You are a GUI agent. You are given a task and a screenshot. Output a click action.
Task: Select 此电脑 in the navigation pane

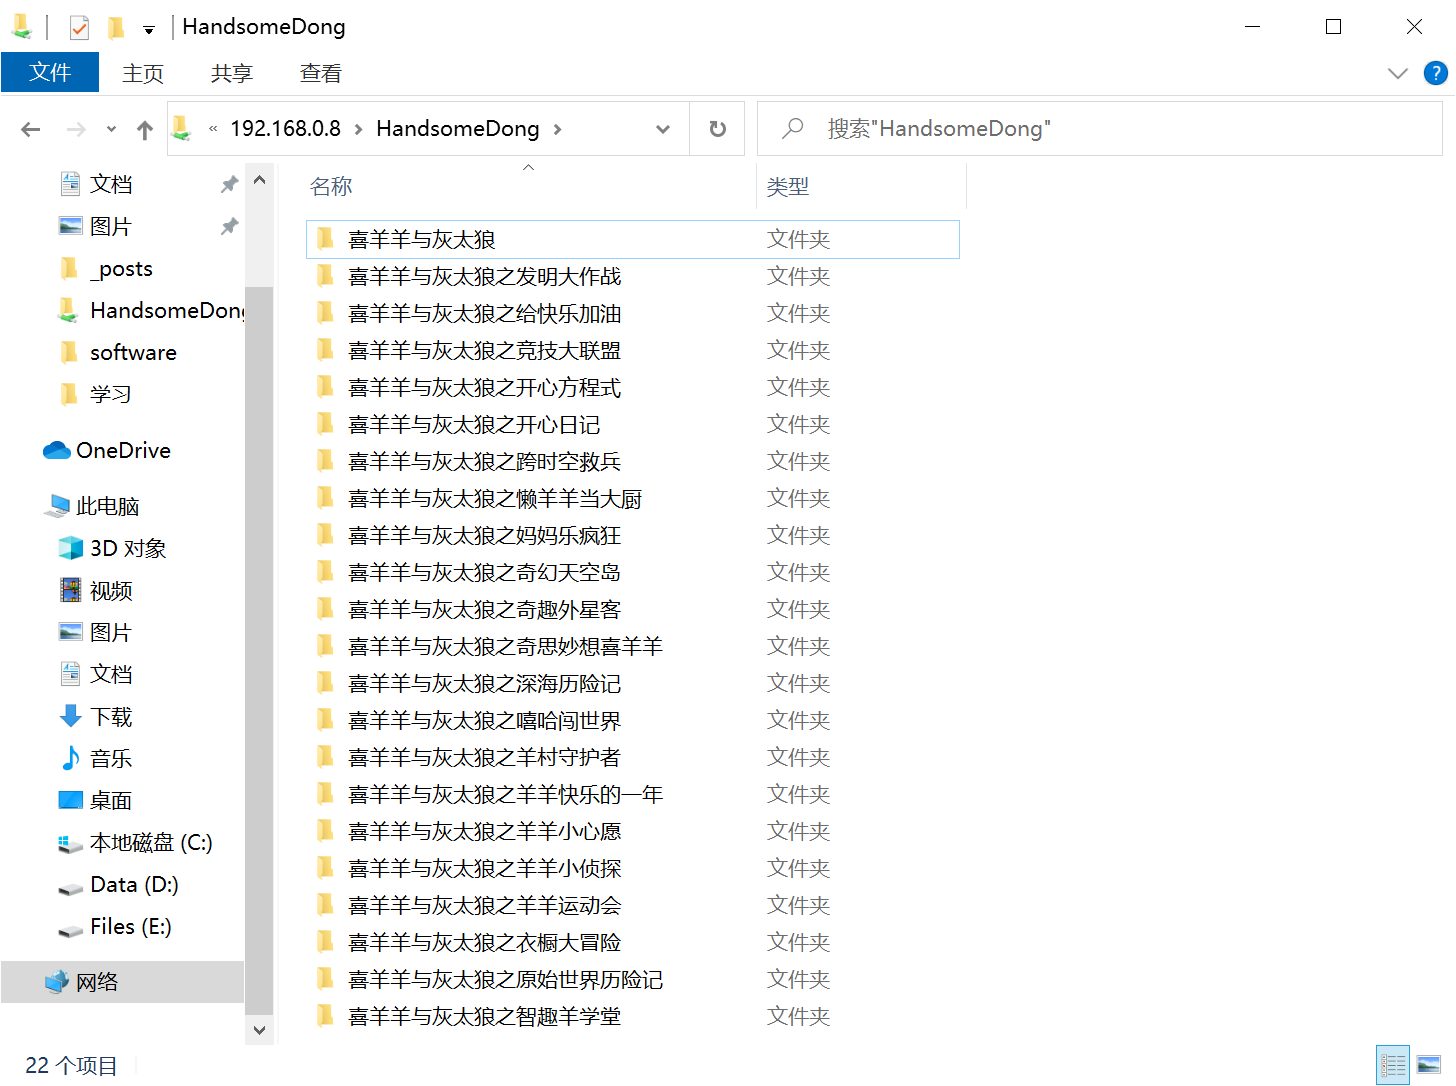tap(107, 507)
